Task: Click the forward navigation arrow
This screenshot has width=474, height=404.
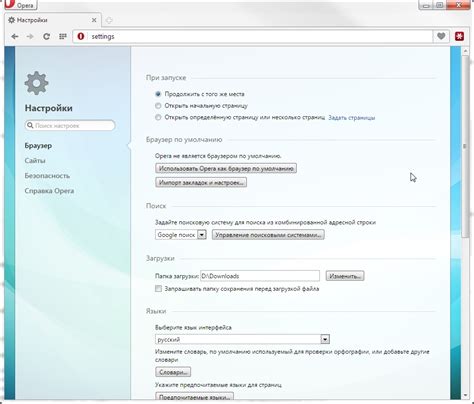Action: pos(30,36)
